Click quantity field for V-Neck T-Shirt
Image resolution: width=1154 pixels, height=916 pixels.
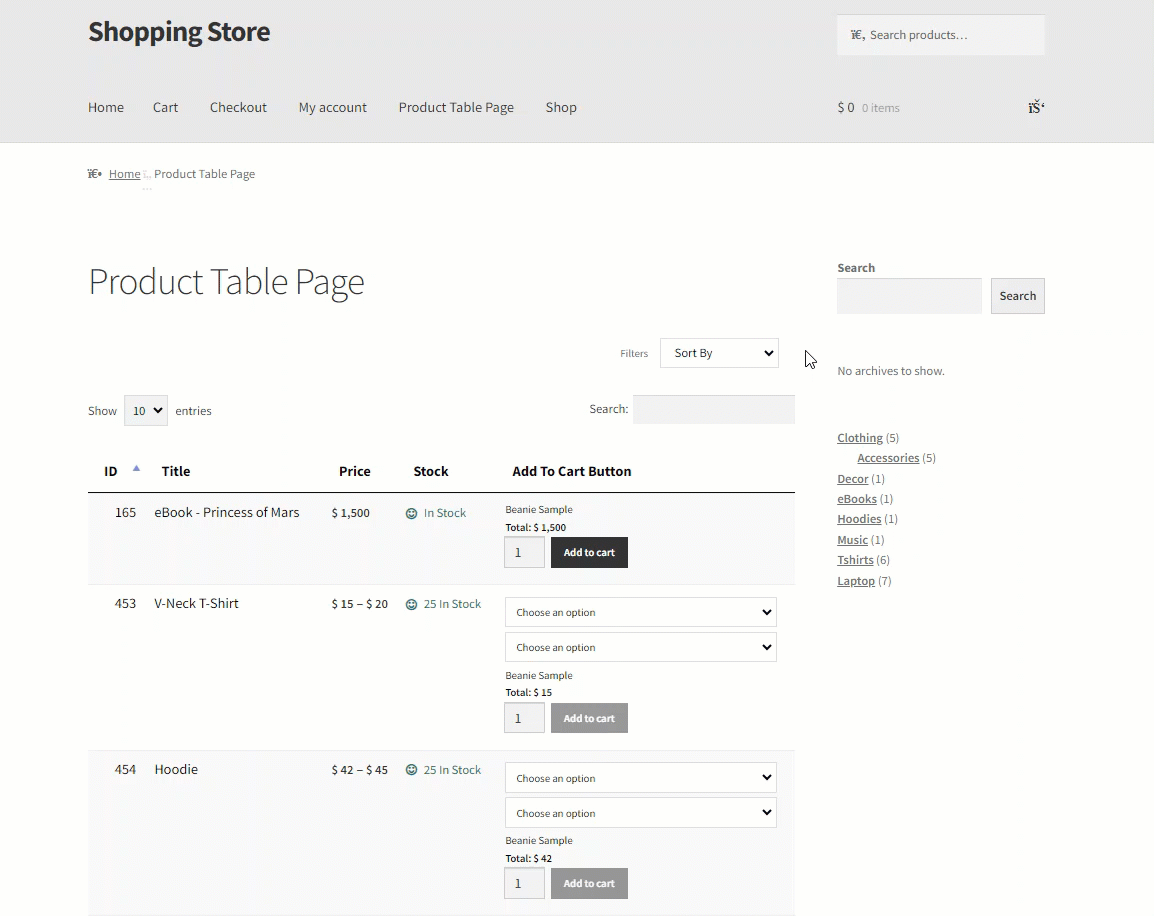coord(524,718)
